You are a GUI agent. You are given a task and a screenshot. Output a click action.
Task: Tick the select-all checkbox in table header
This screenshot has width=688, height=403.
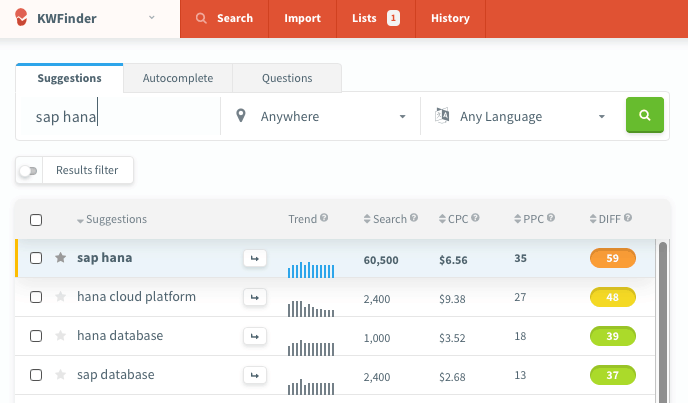(x=36, y=219)
